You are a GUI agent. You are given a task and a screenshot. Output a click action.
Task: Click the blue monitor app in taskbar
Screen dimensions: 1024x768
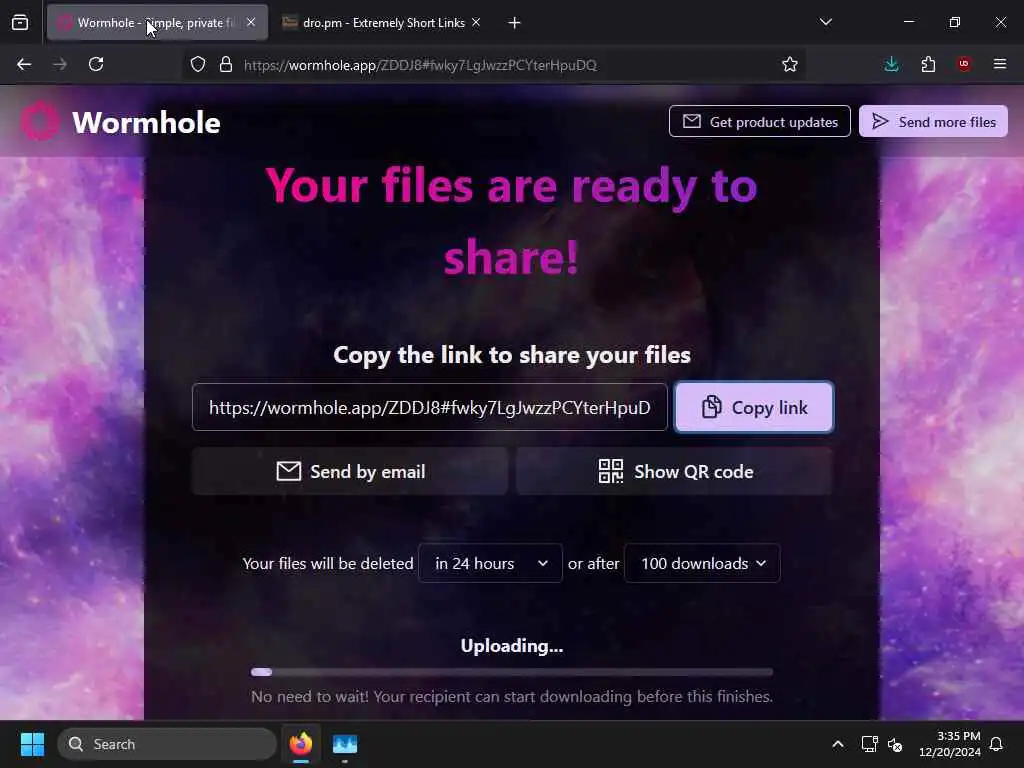[x=345, y=744]
